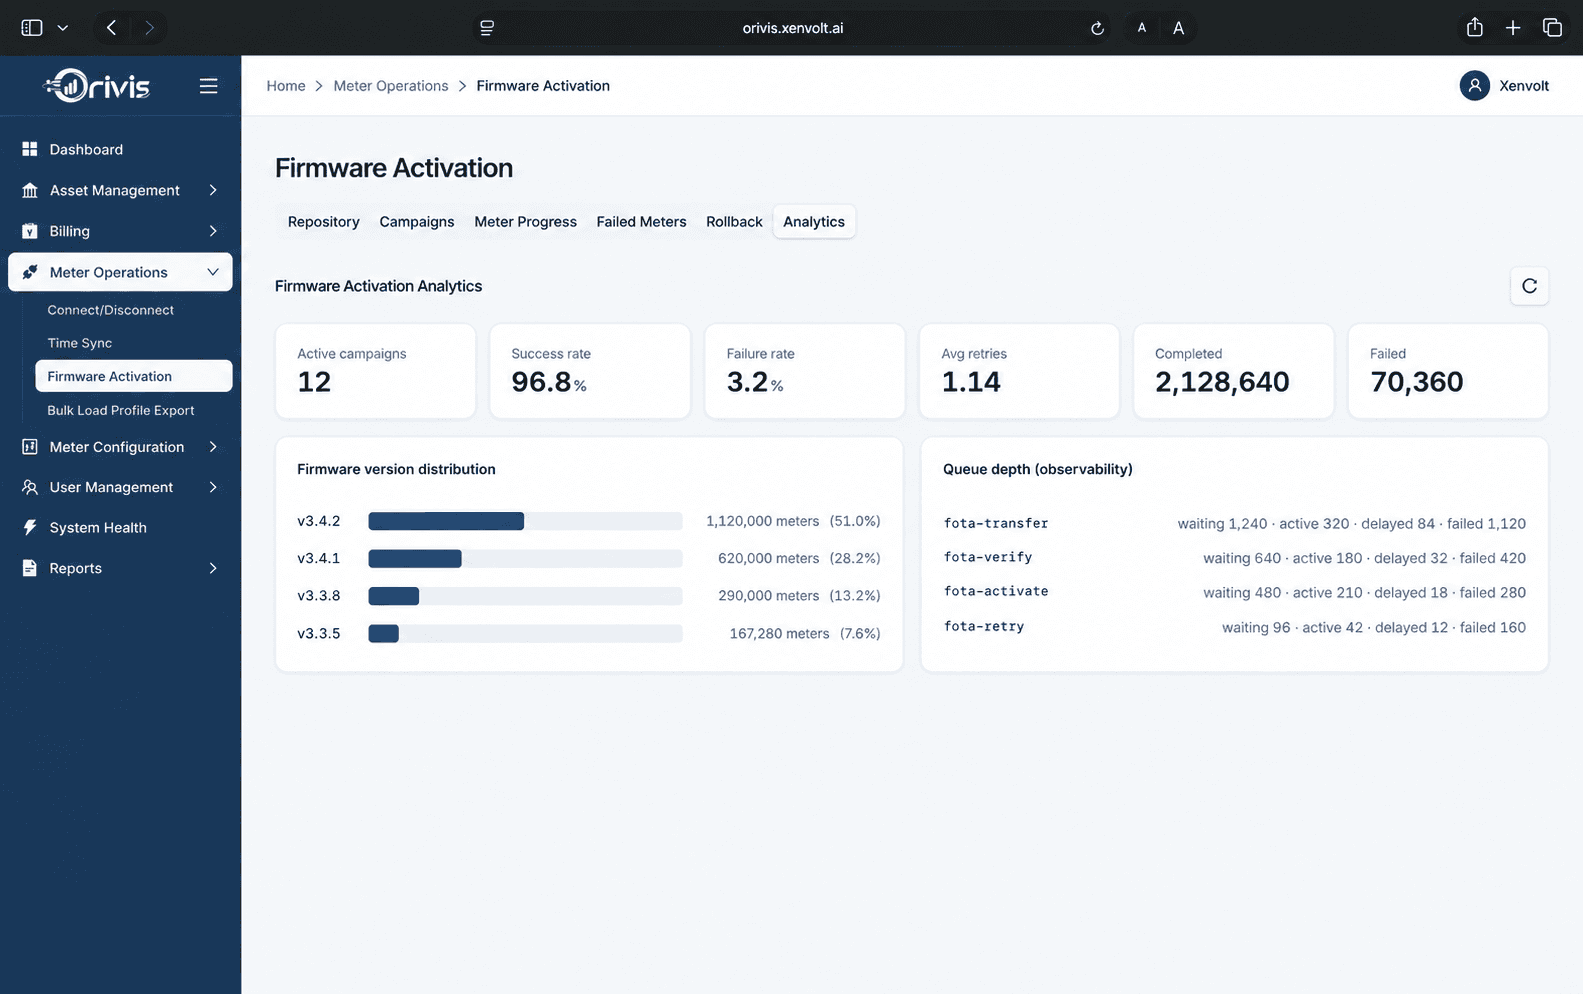Click the Dashboard grid icon
Screen dimensions: 1583x994
pos(30,149)
